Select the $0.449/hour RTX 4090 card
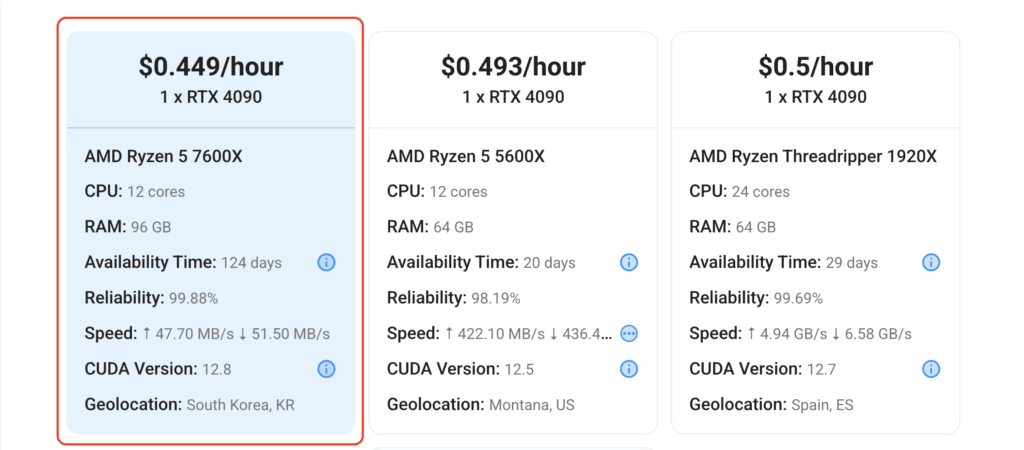This screenshot has width=1024, height=450. pyautogui.click(x=211, y=233)
